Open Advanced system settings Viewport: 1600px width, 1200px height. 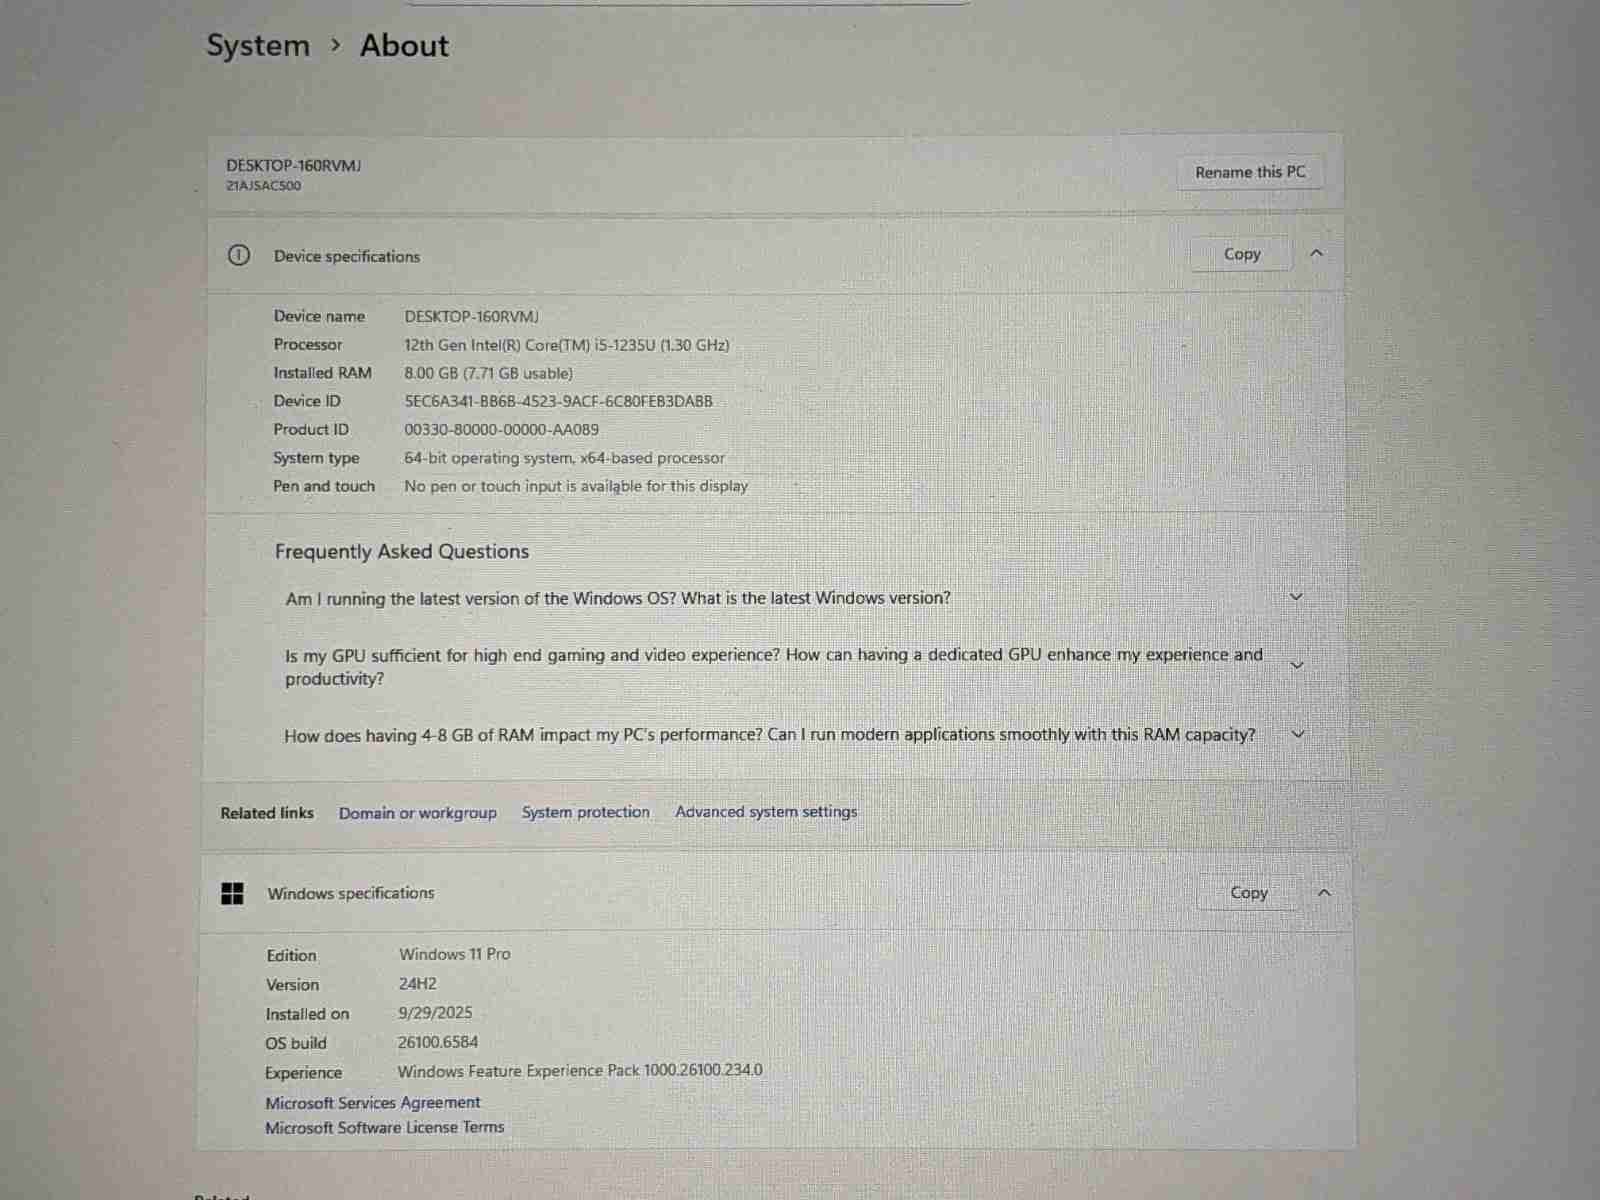click(765, 812)
